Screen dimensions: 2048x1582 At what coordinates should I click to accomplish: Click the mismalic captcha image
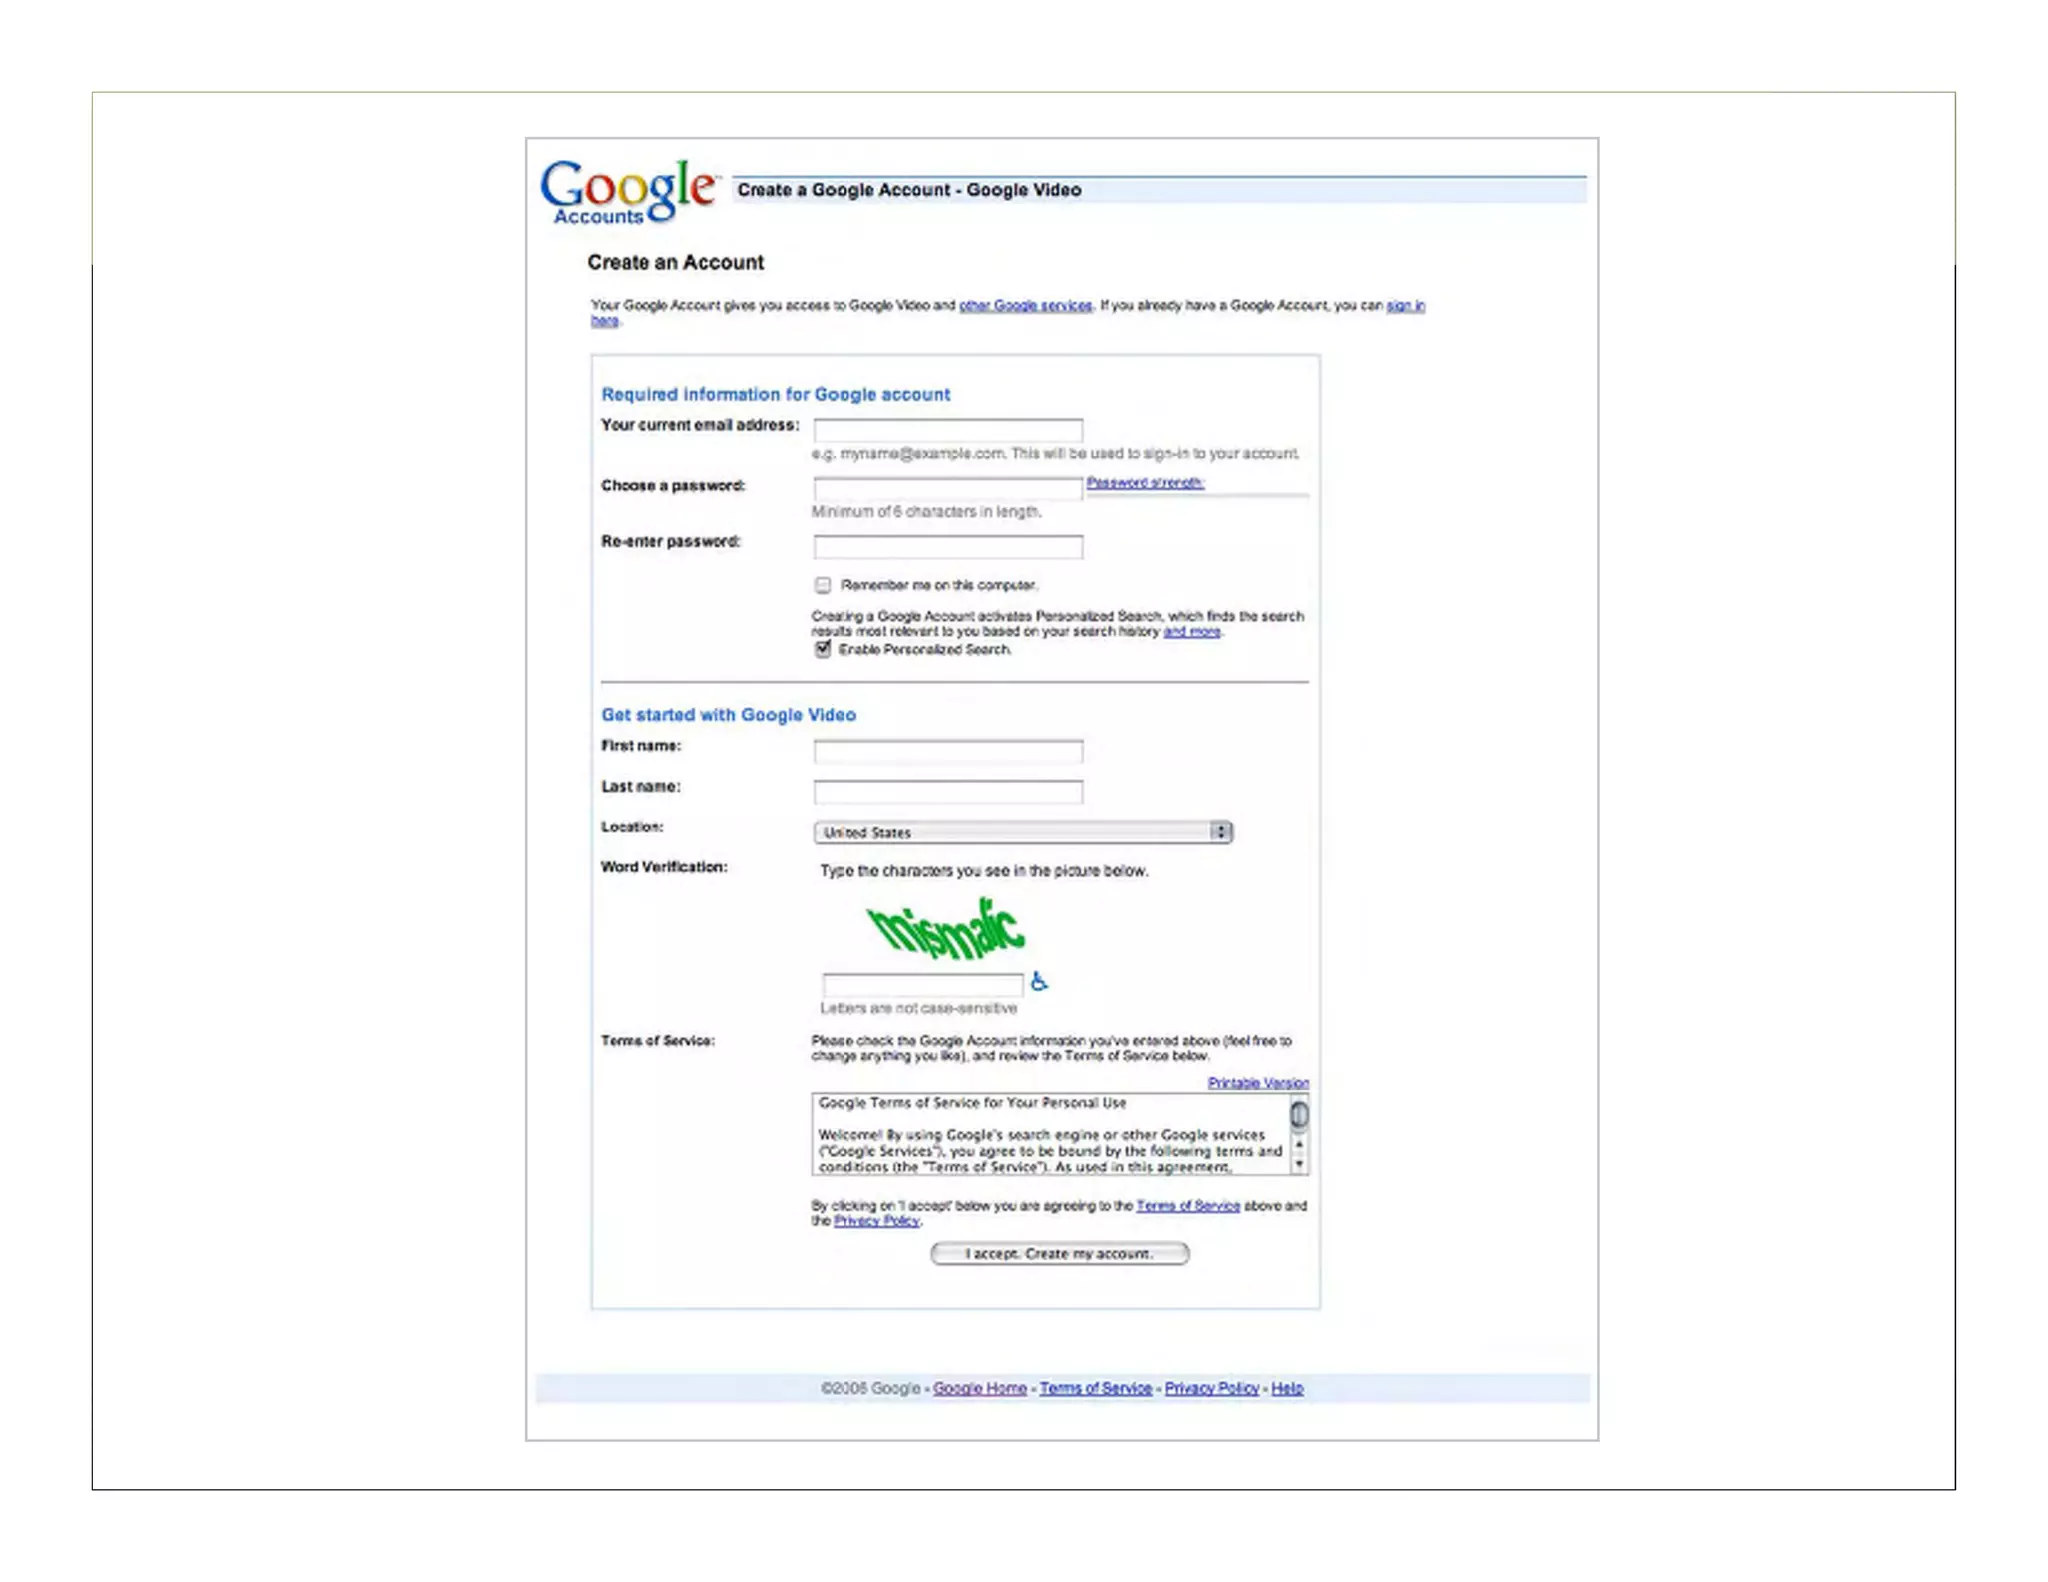(x=945, y=928)
